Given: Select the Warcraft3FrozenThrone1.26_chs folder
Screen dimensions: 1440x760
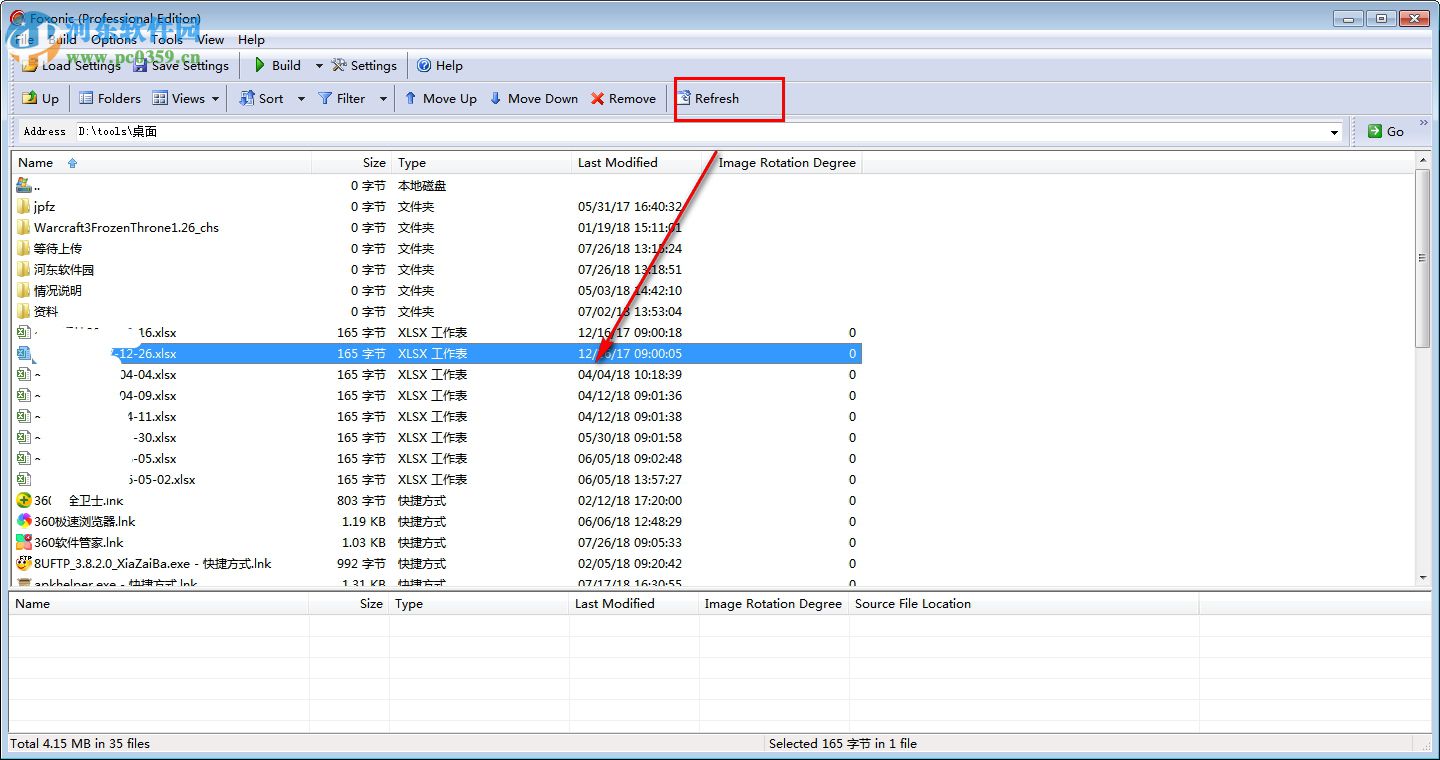Looking at the screenshot, I should click(126, 228).
